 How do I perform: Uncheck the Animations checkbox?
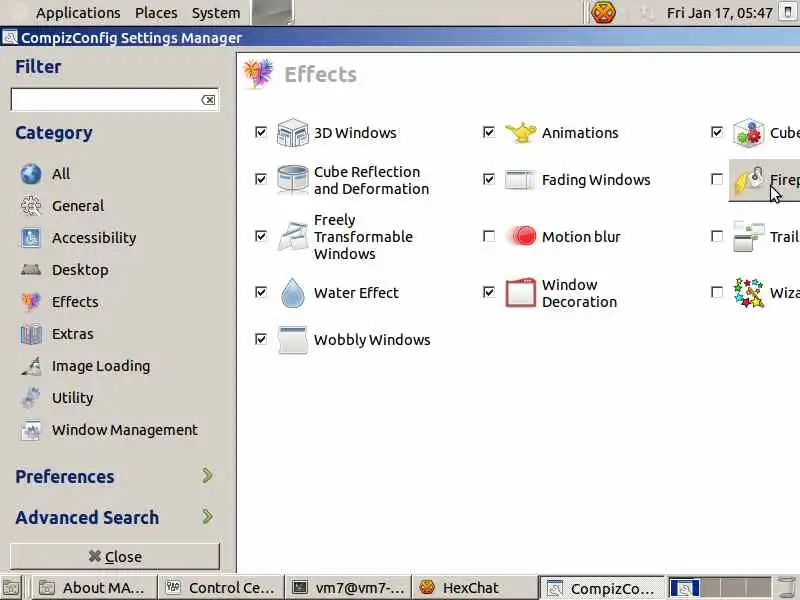[x=489, y=133]
